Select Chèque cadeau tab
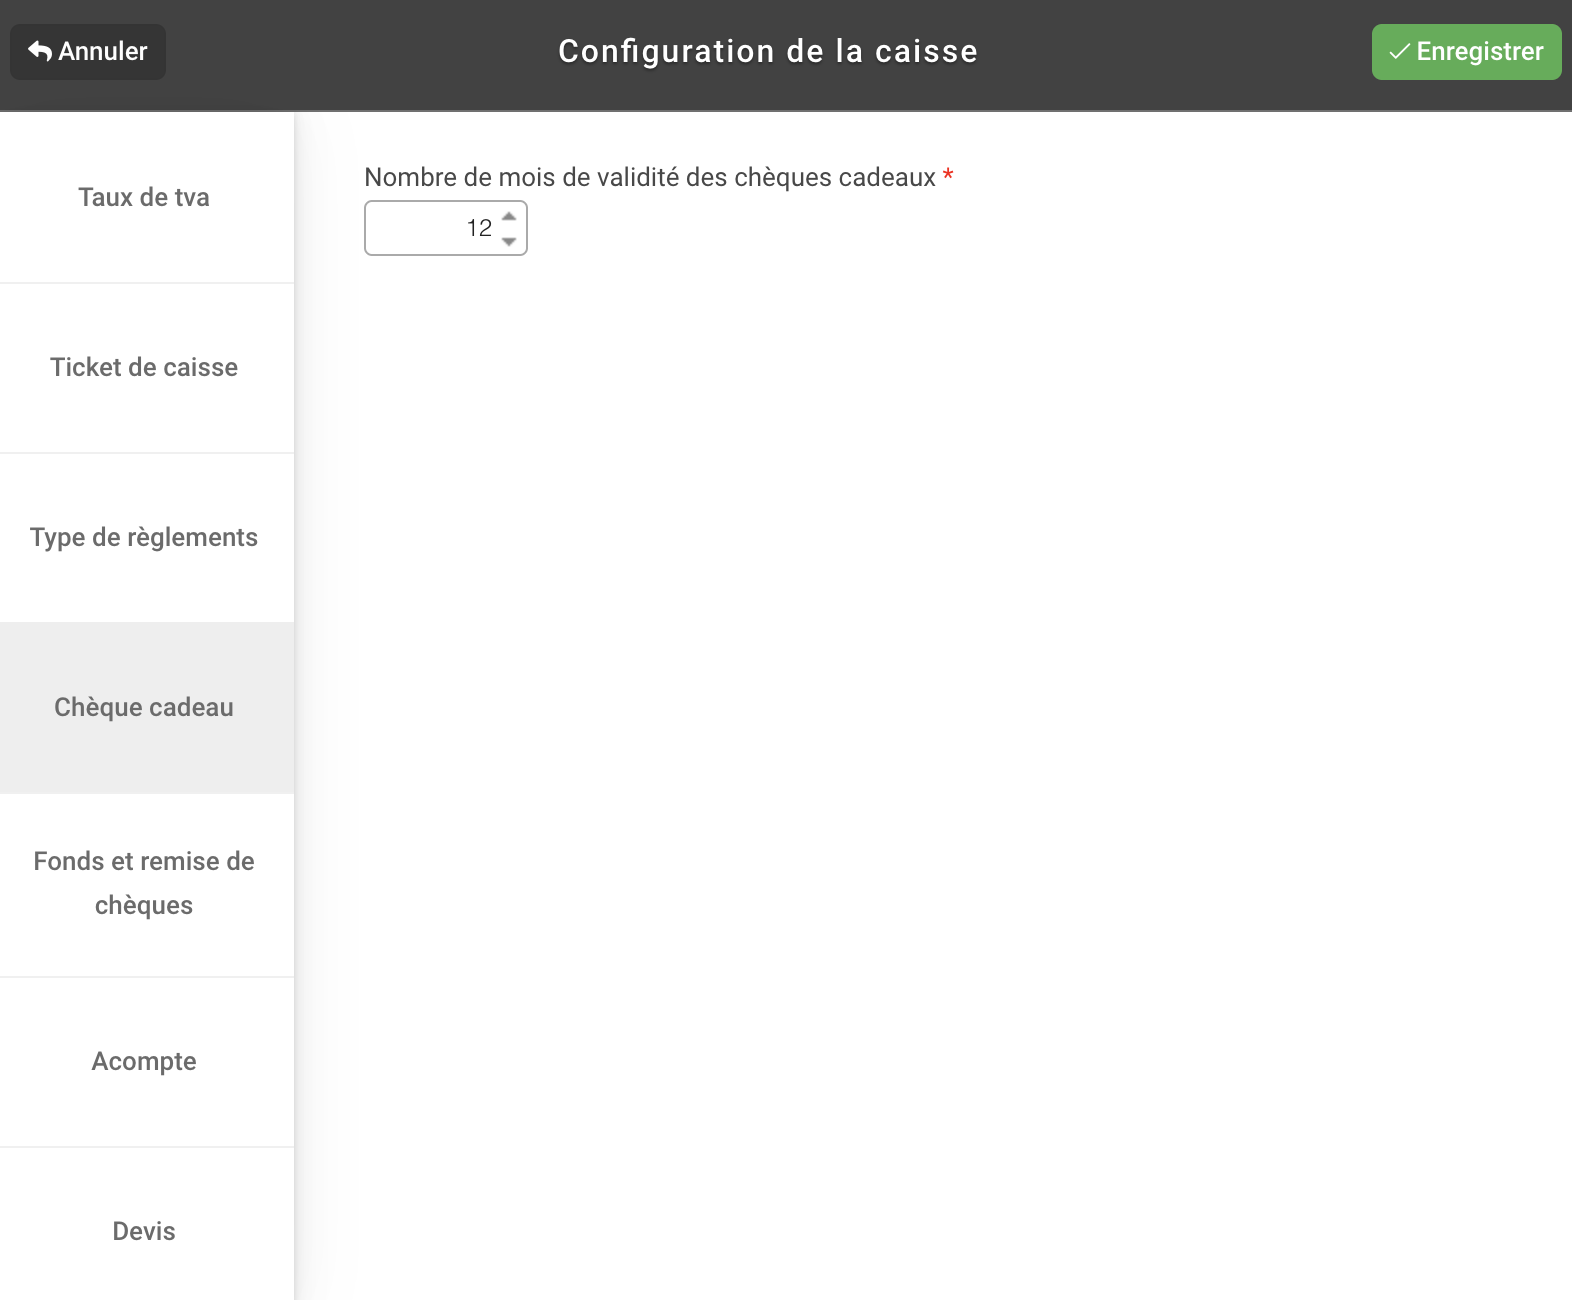The width and height of the screenshot is (1572, 1300). coord(146,708)
